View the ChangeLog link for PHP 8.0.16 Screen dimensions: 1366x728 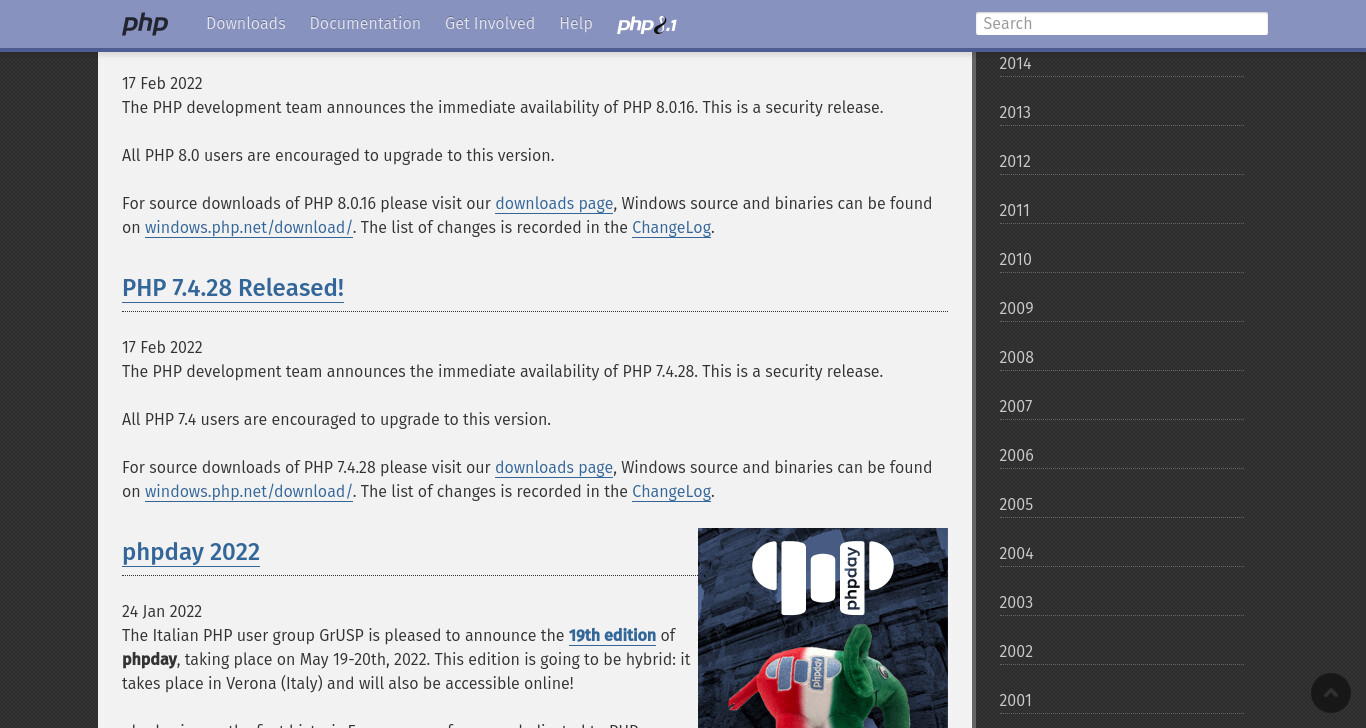point(672,228)
